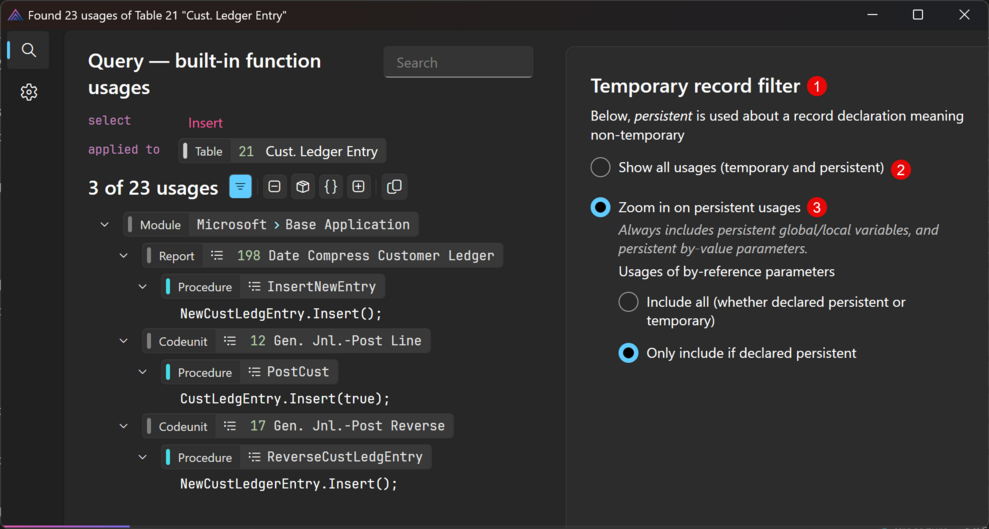Click the collapse all (minus) icon
This screenshot has height=529, width=989.
[274, 187]
